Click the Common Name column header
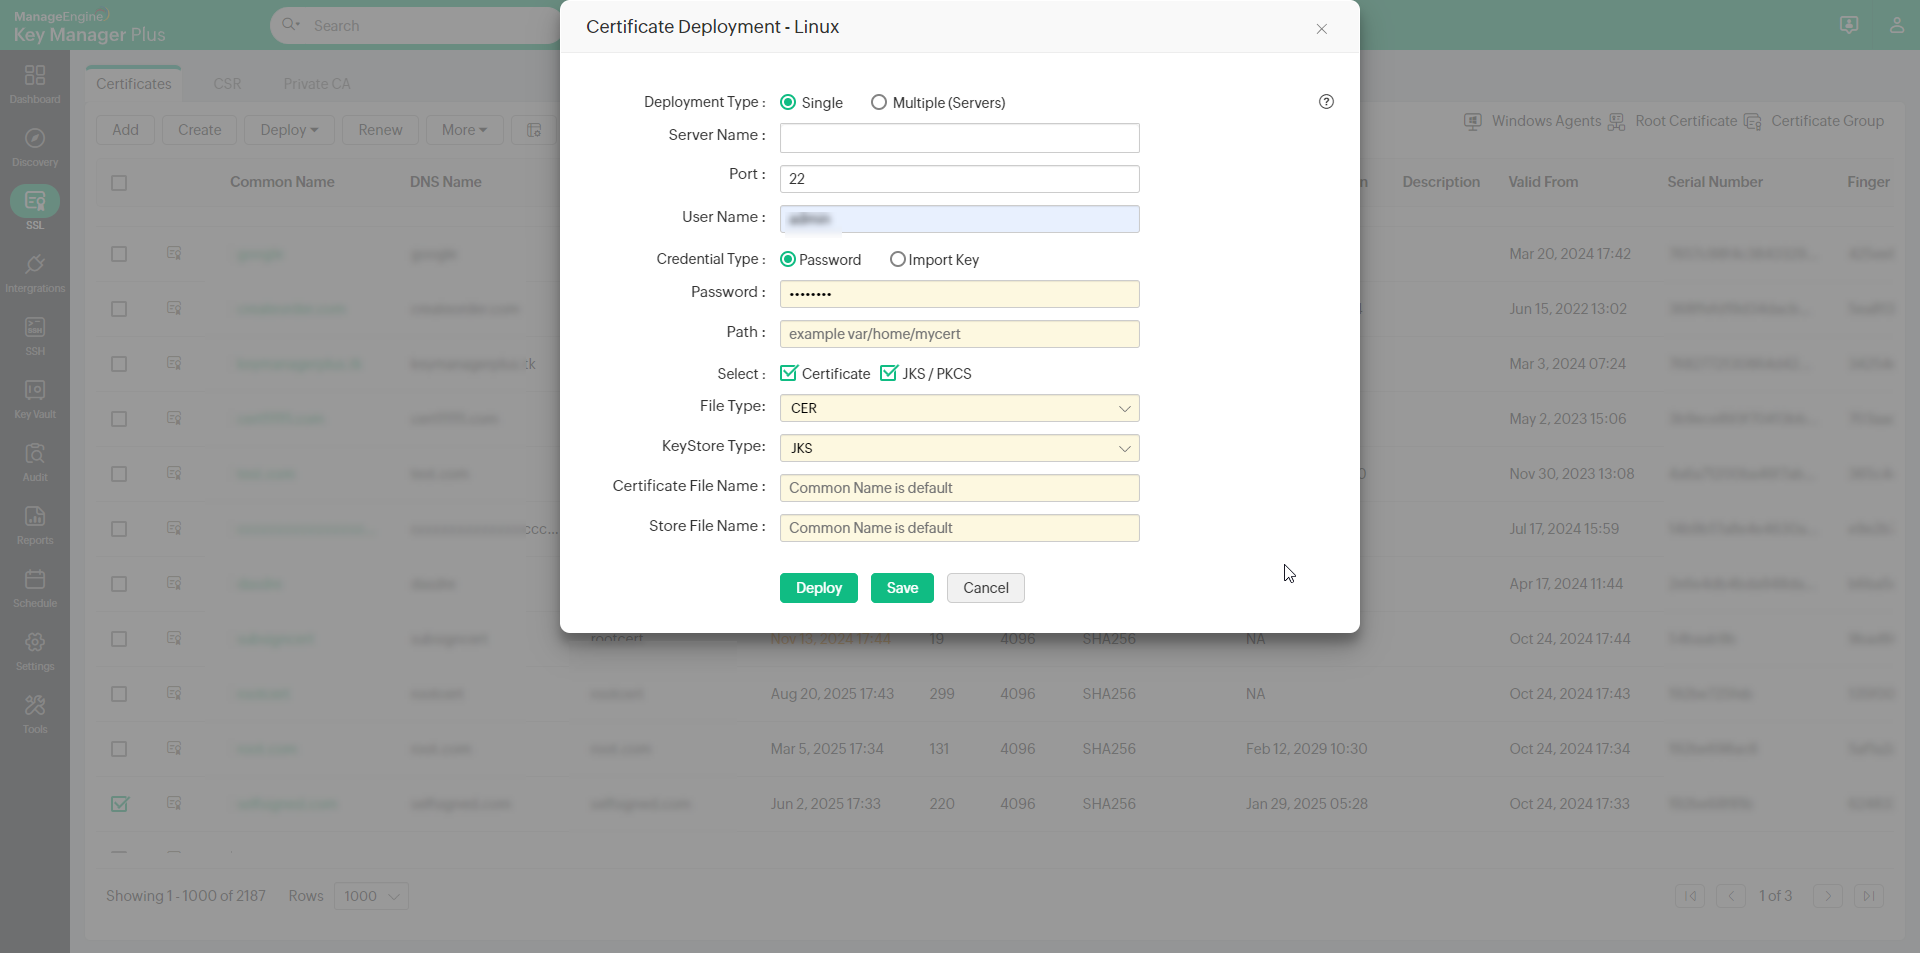This screenshot has width=1920, height=953. (x=282, y=182)
